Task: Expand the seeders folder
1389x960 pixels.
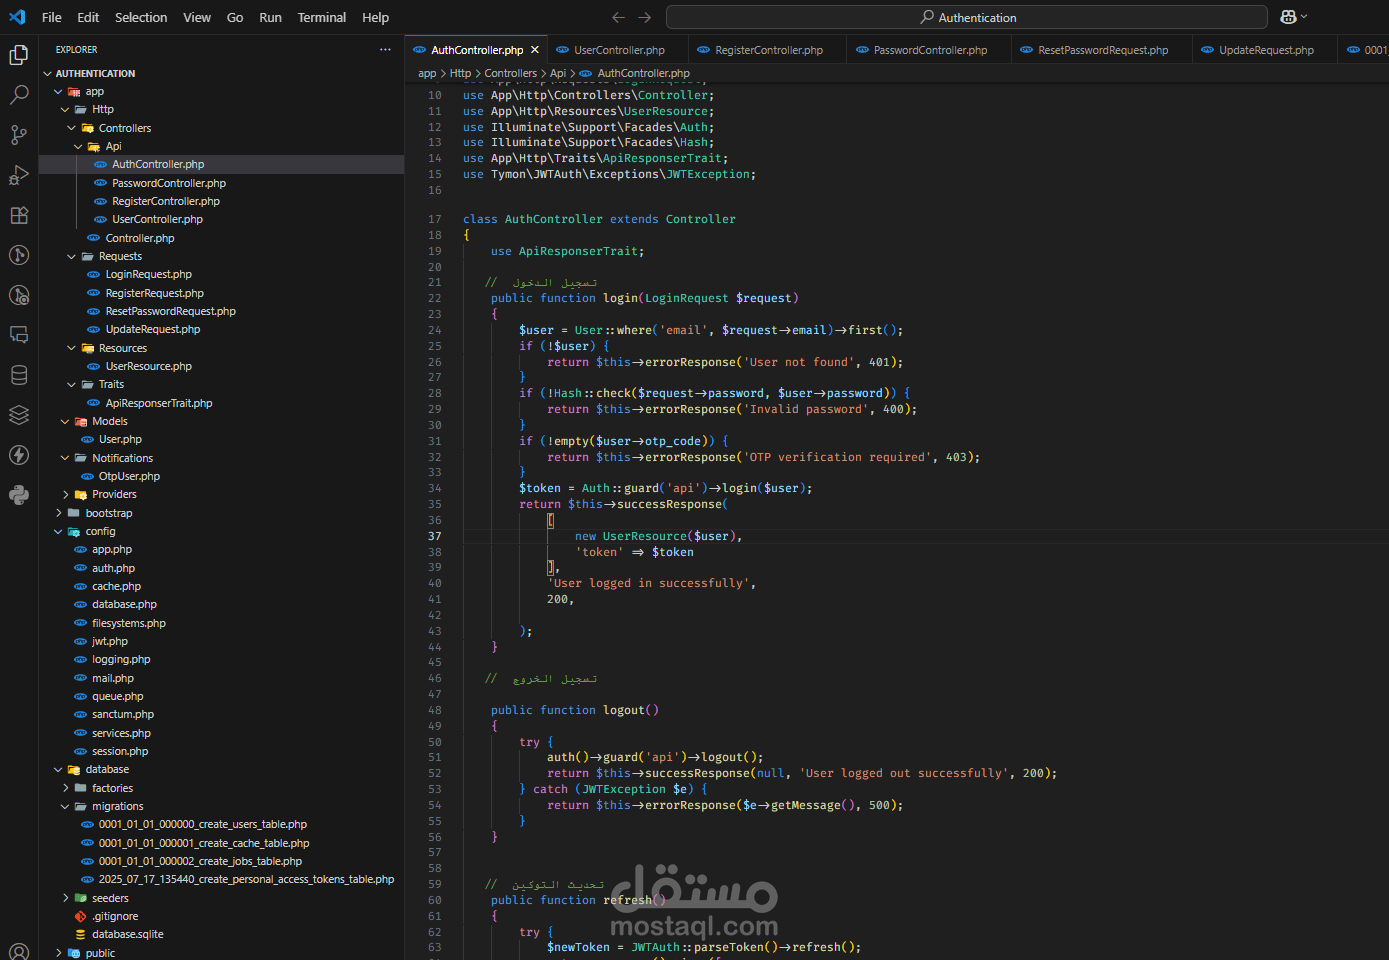Action: [65, 898]
